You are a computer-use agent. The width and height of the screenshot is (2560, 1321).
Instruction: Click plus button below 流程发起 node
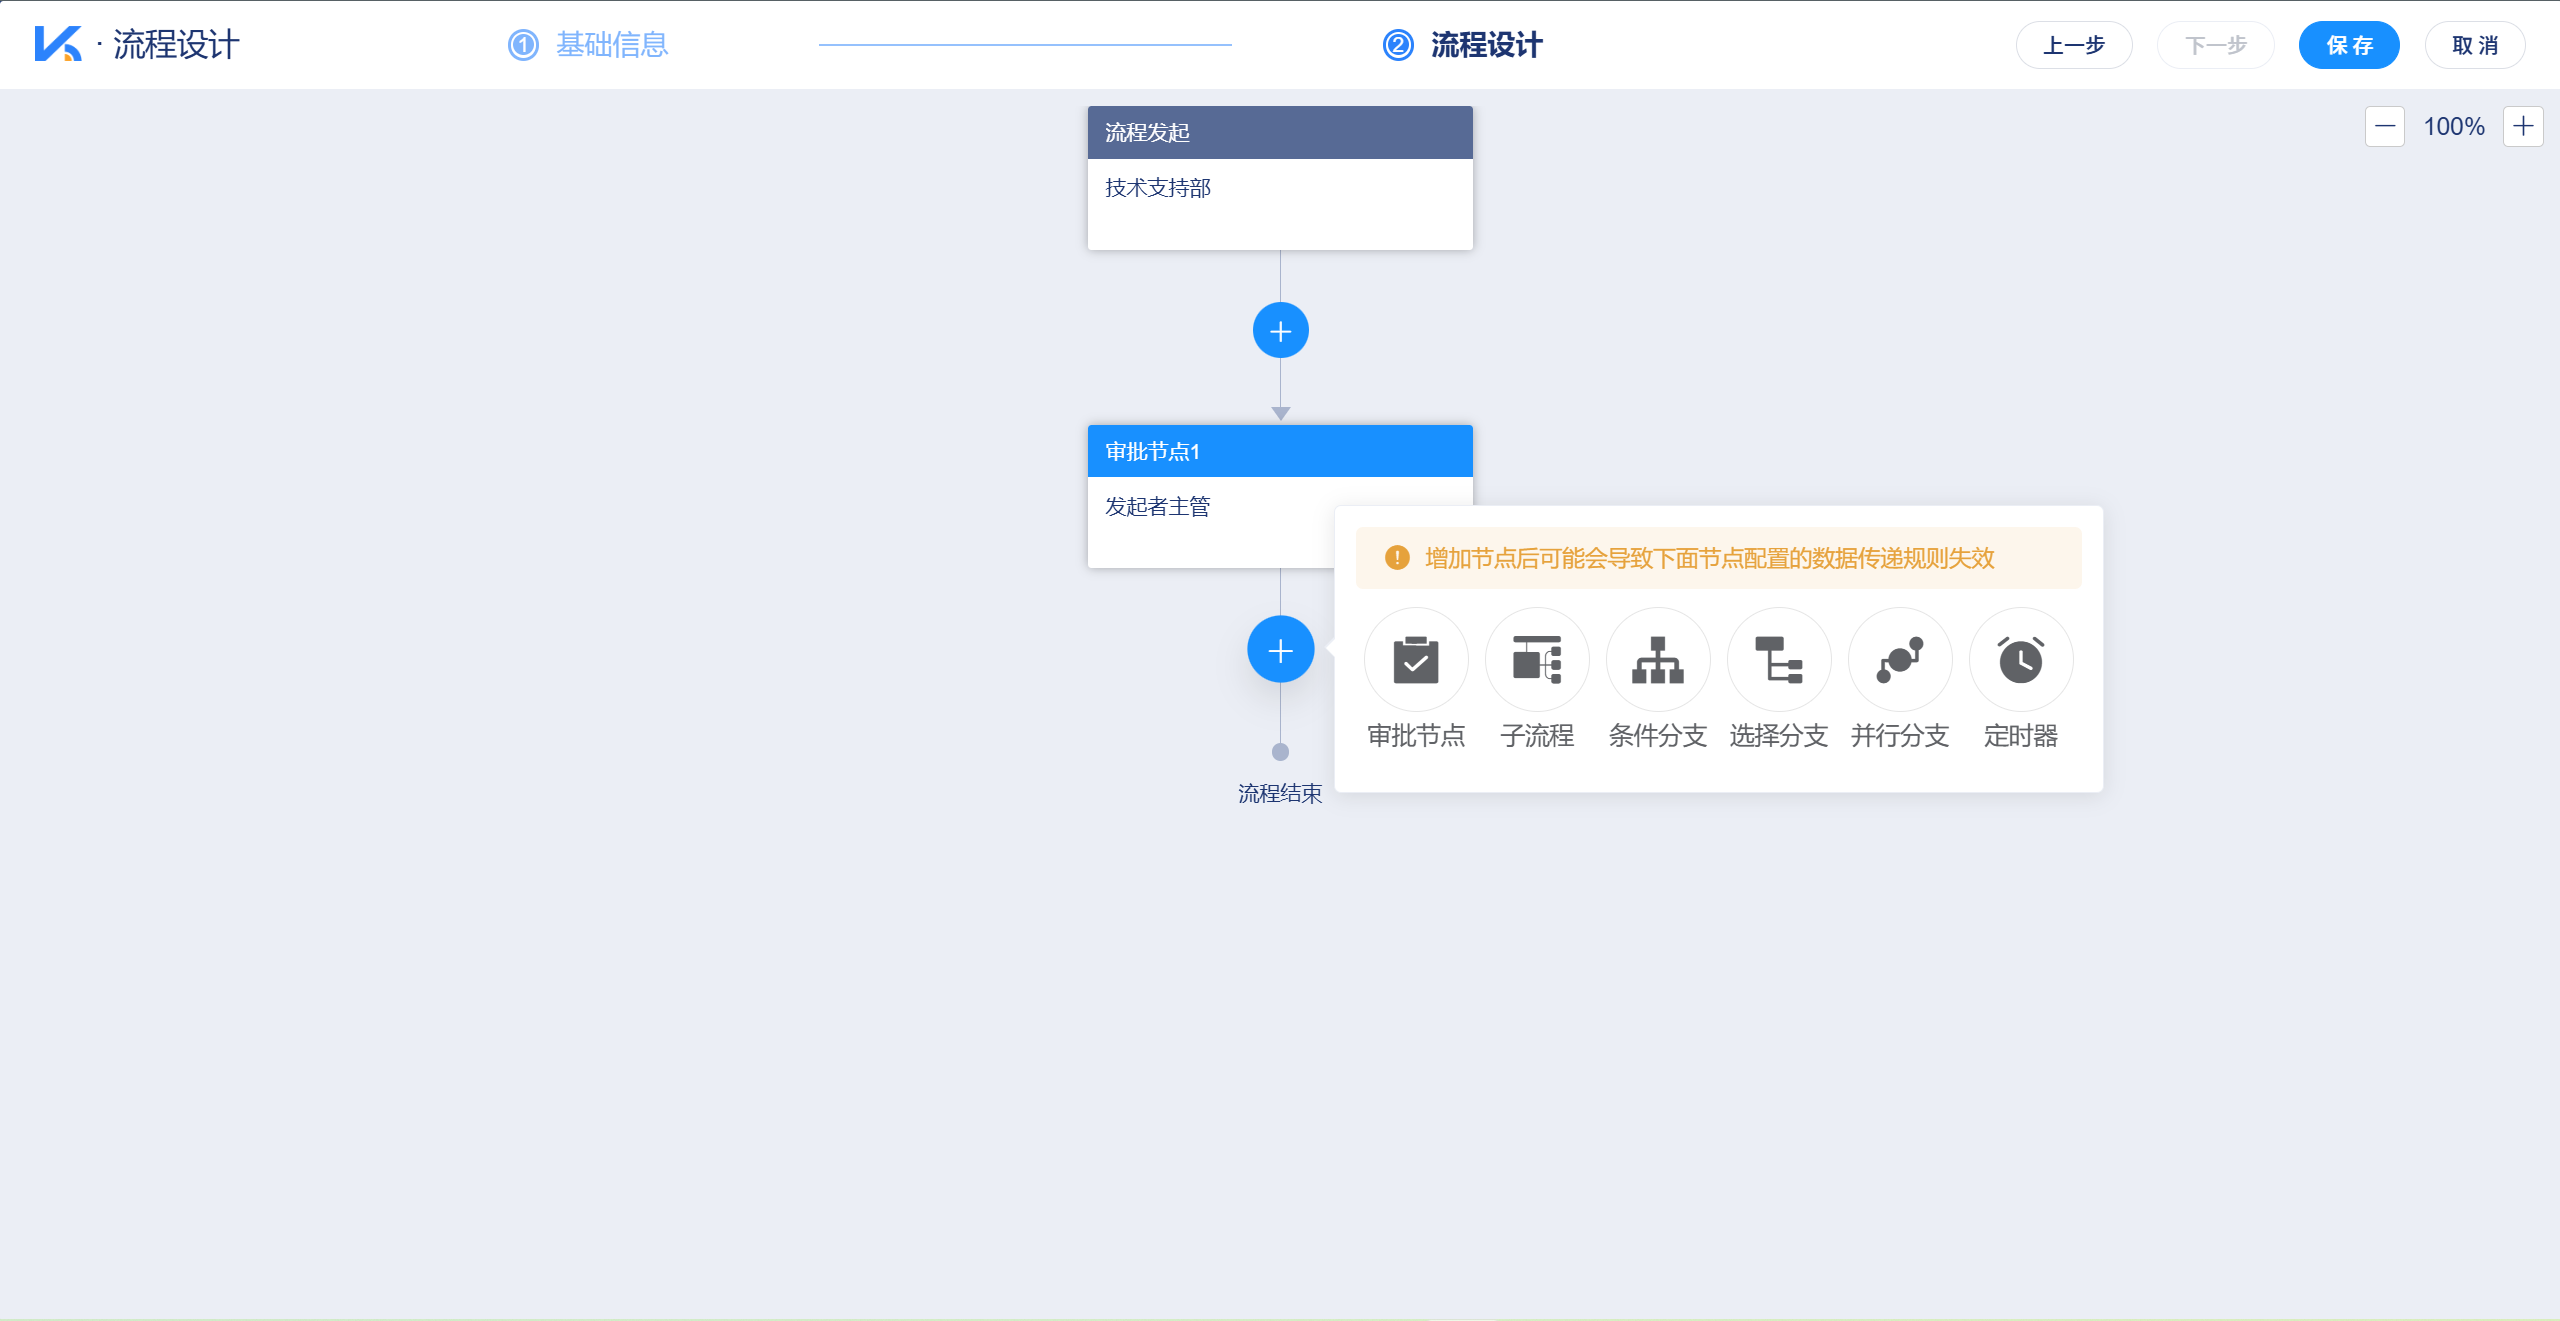click(1280, 331)
